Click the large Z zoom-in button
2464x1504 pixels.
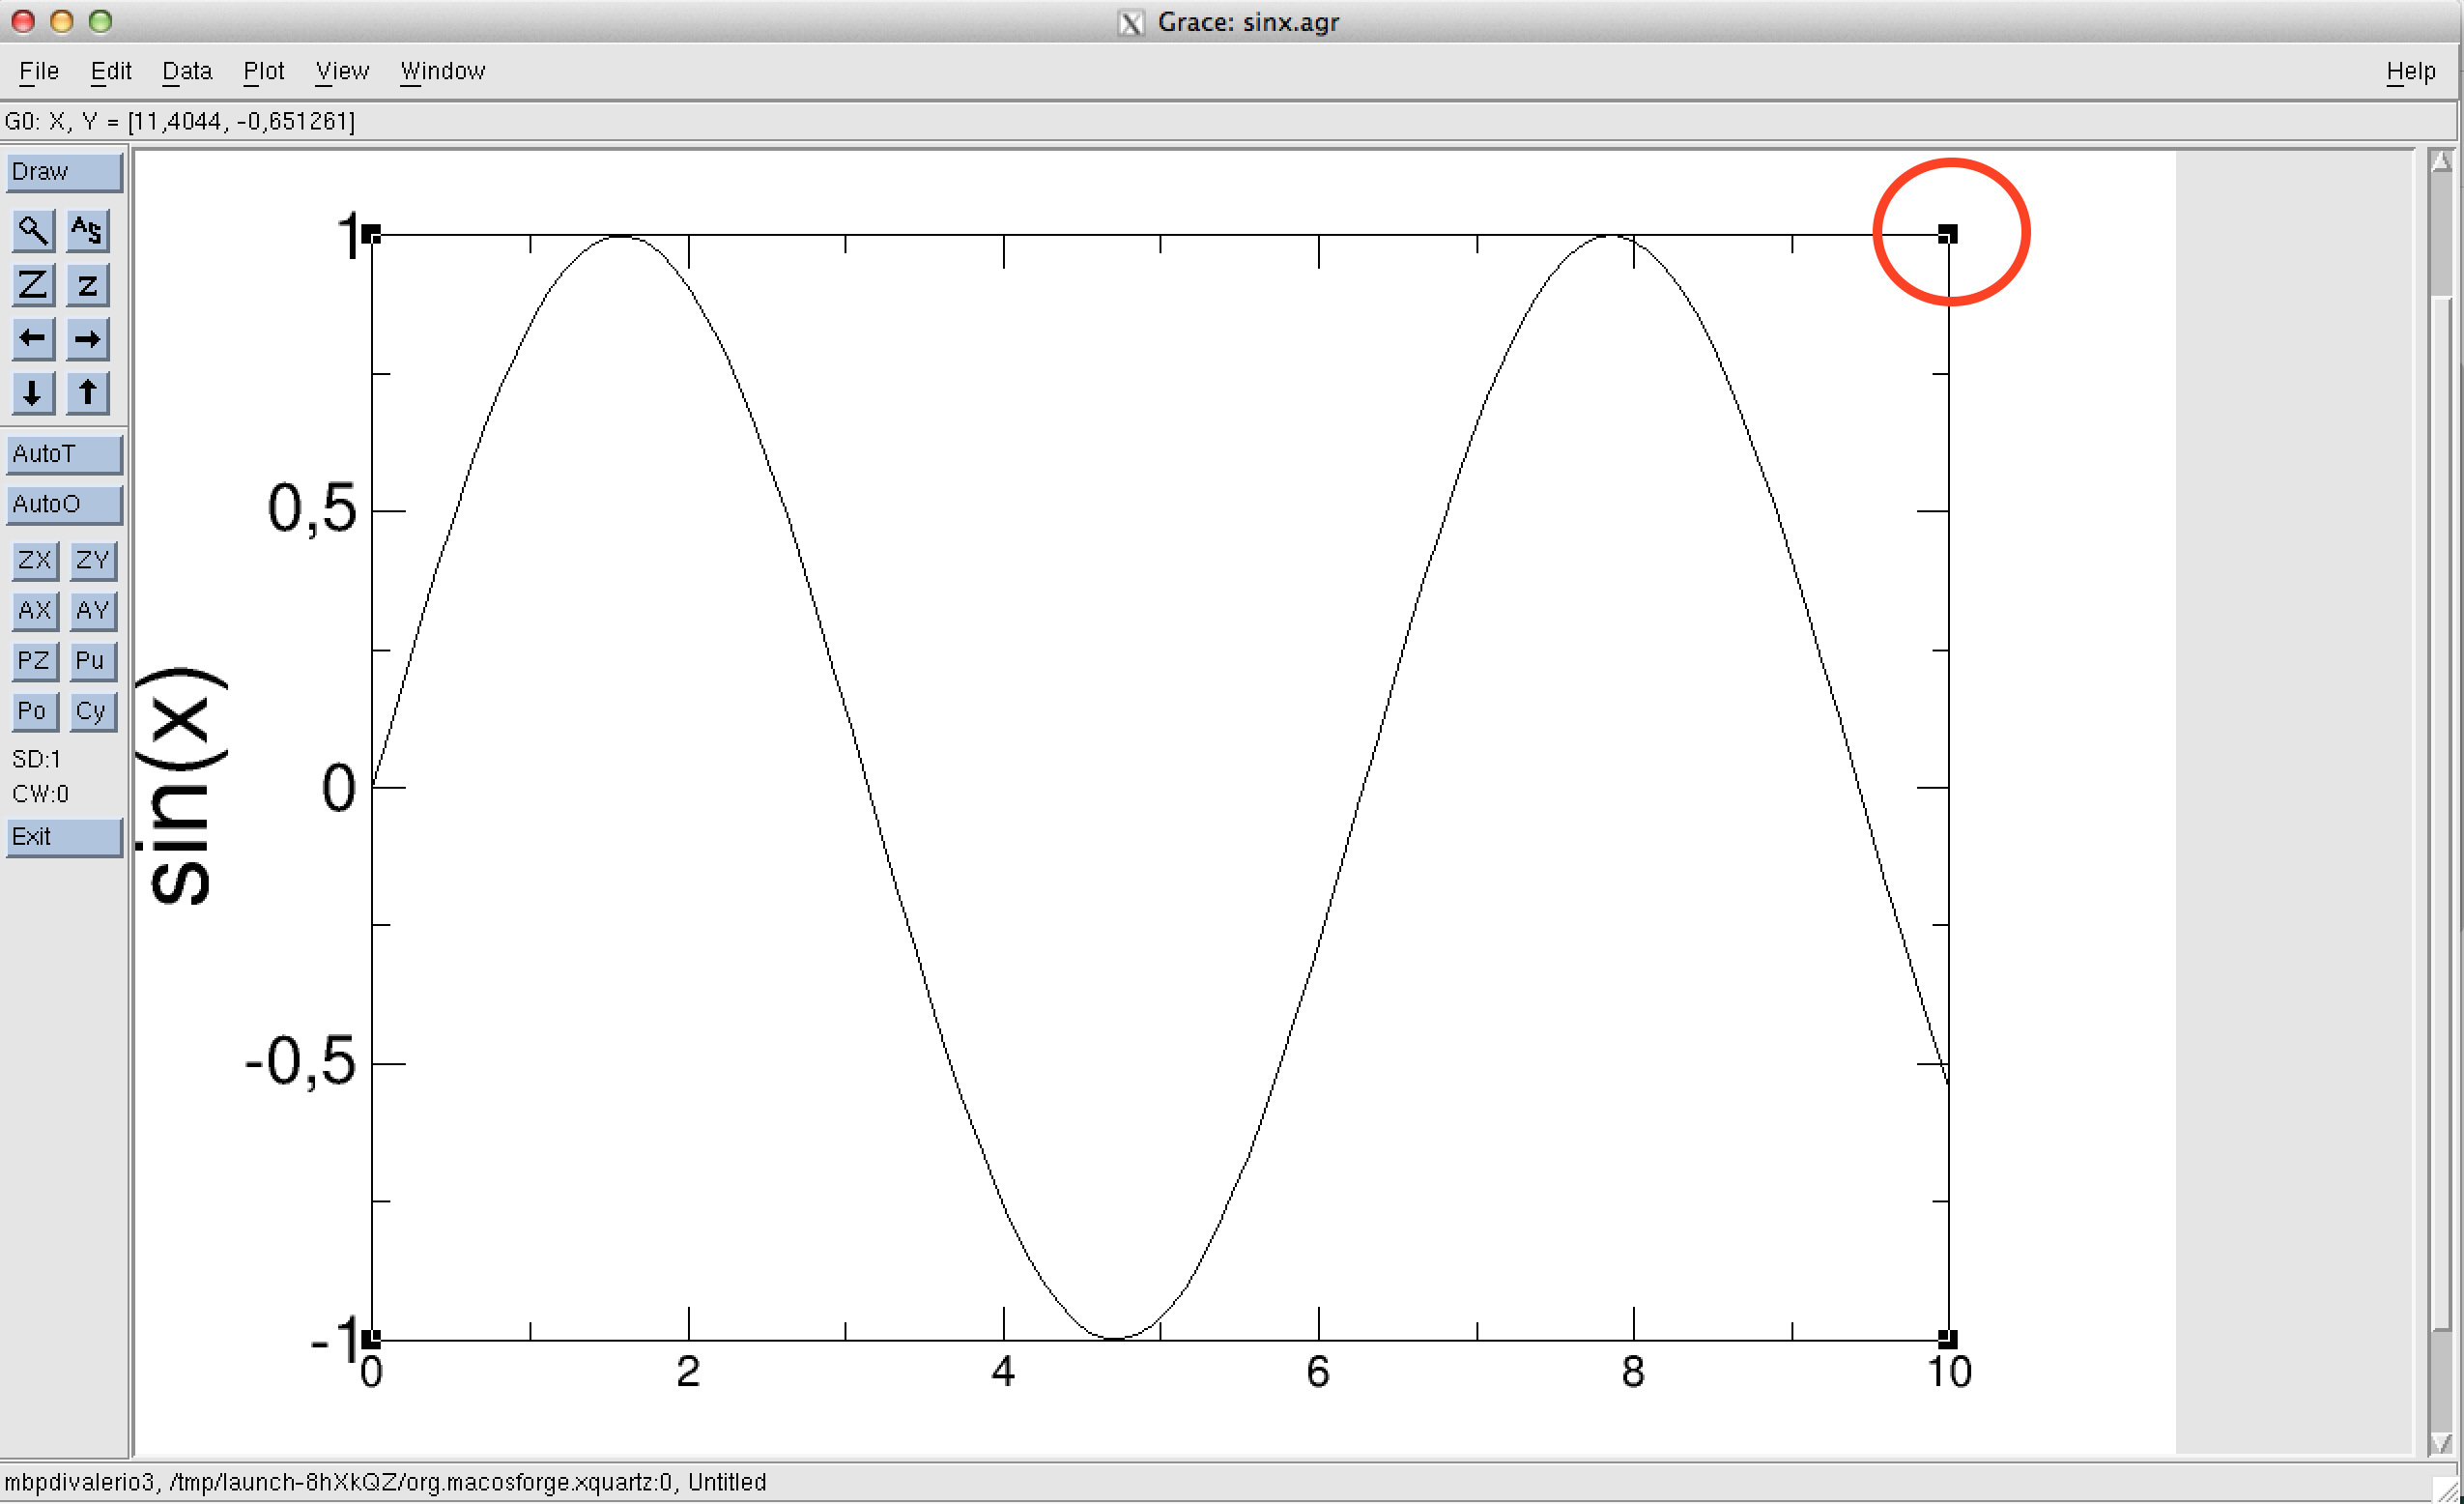(33, 285)
